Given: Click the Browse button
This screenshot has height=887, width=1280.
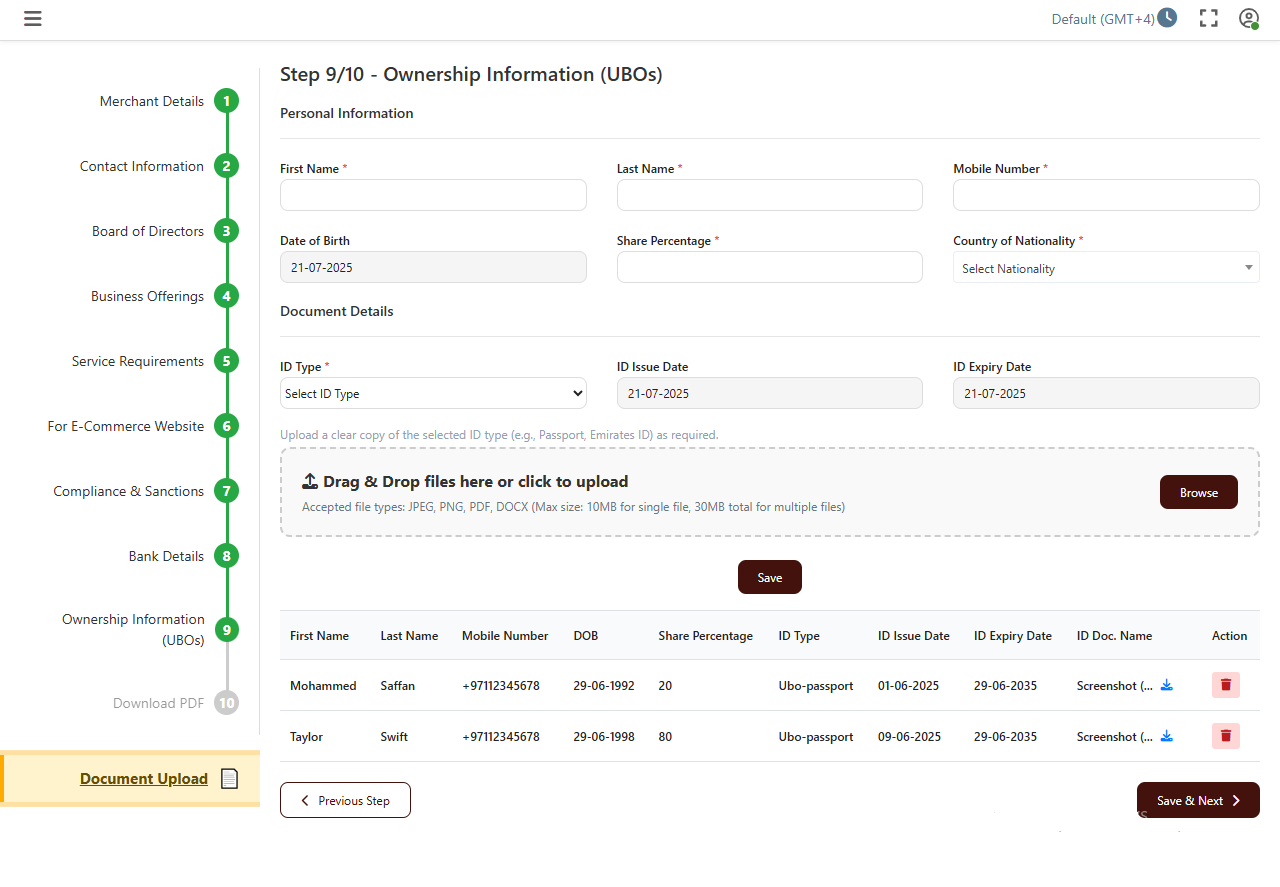Looking at the screenshot, I should 1199,492.
